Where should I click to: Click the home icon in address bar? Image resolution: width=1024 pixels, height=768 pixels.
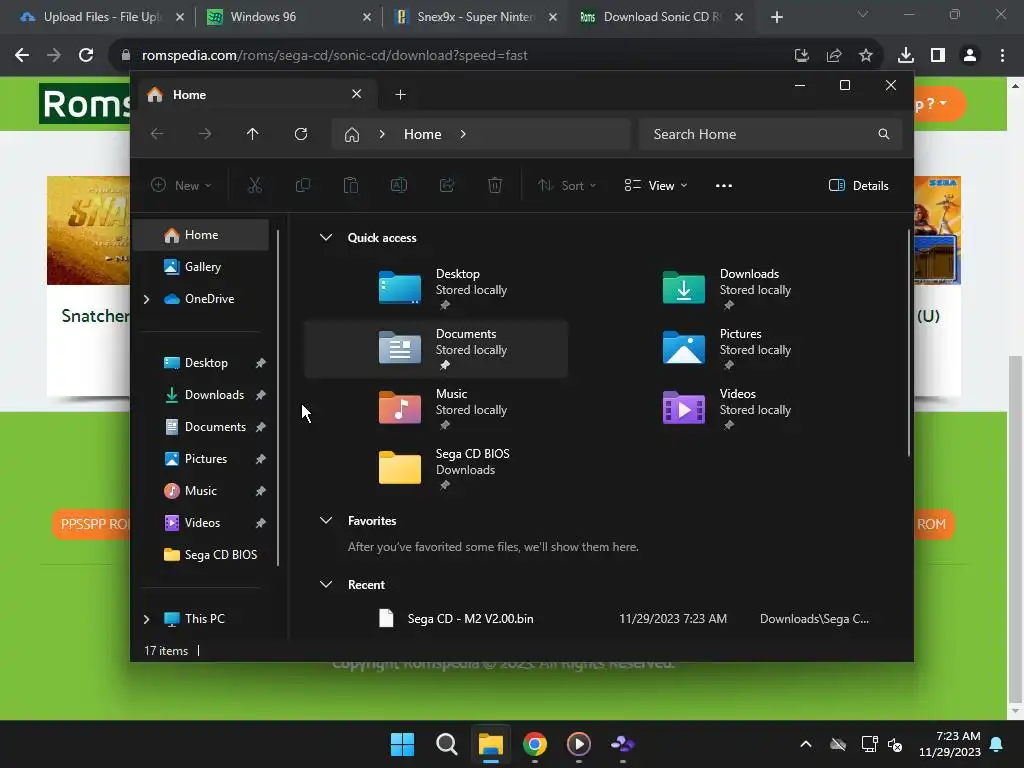click(x=352, y=135)
